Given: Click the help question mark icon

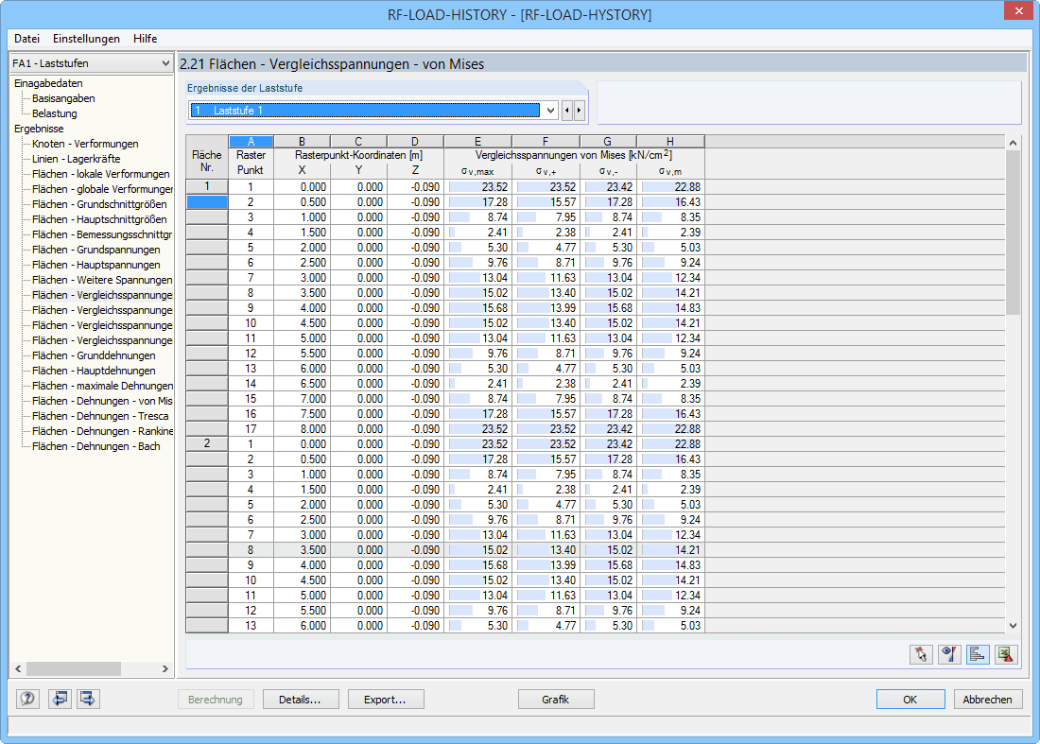Looking at the screenshot, I should [x=28, y=698].
